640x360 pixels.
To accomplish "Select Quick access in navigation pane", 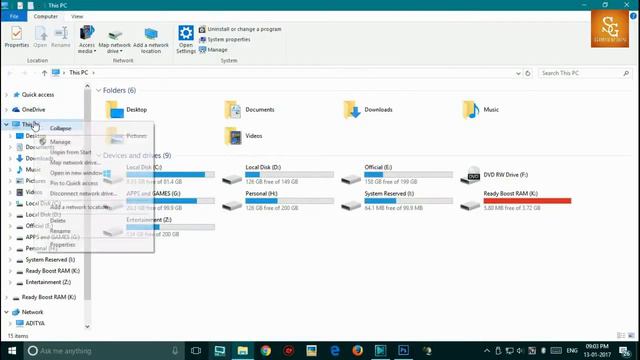I will pos(38,95).
